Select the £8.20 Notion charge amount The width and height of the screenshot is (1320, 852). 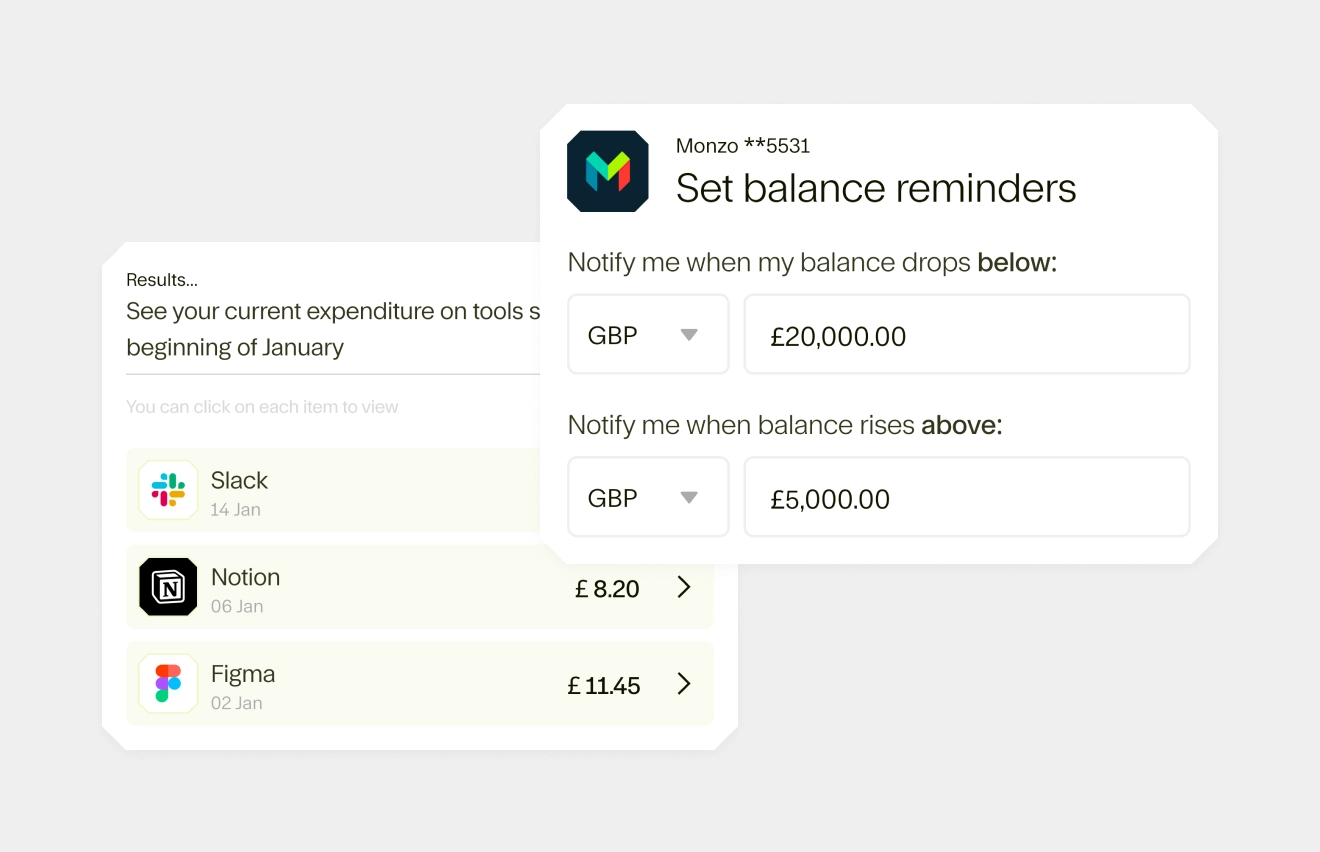tap(607, 588)
